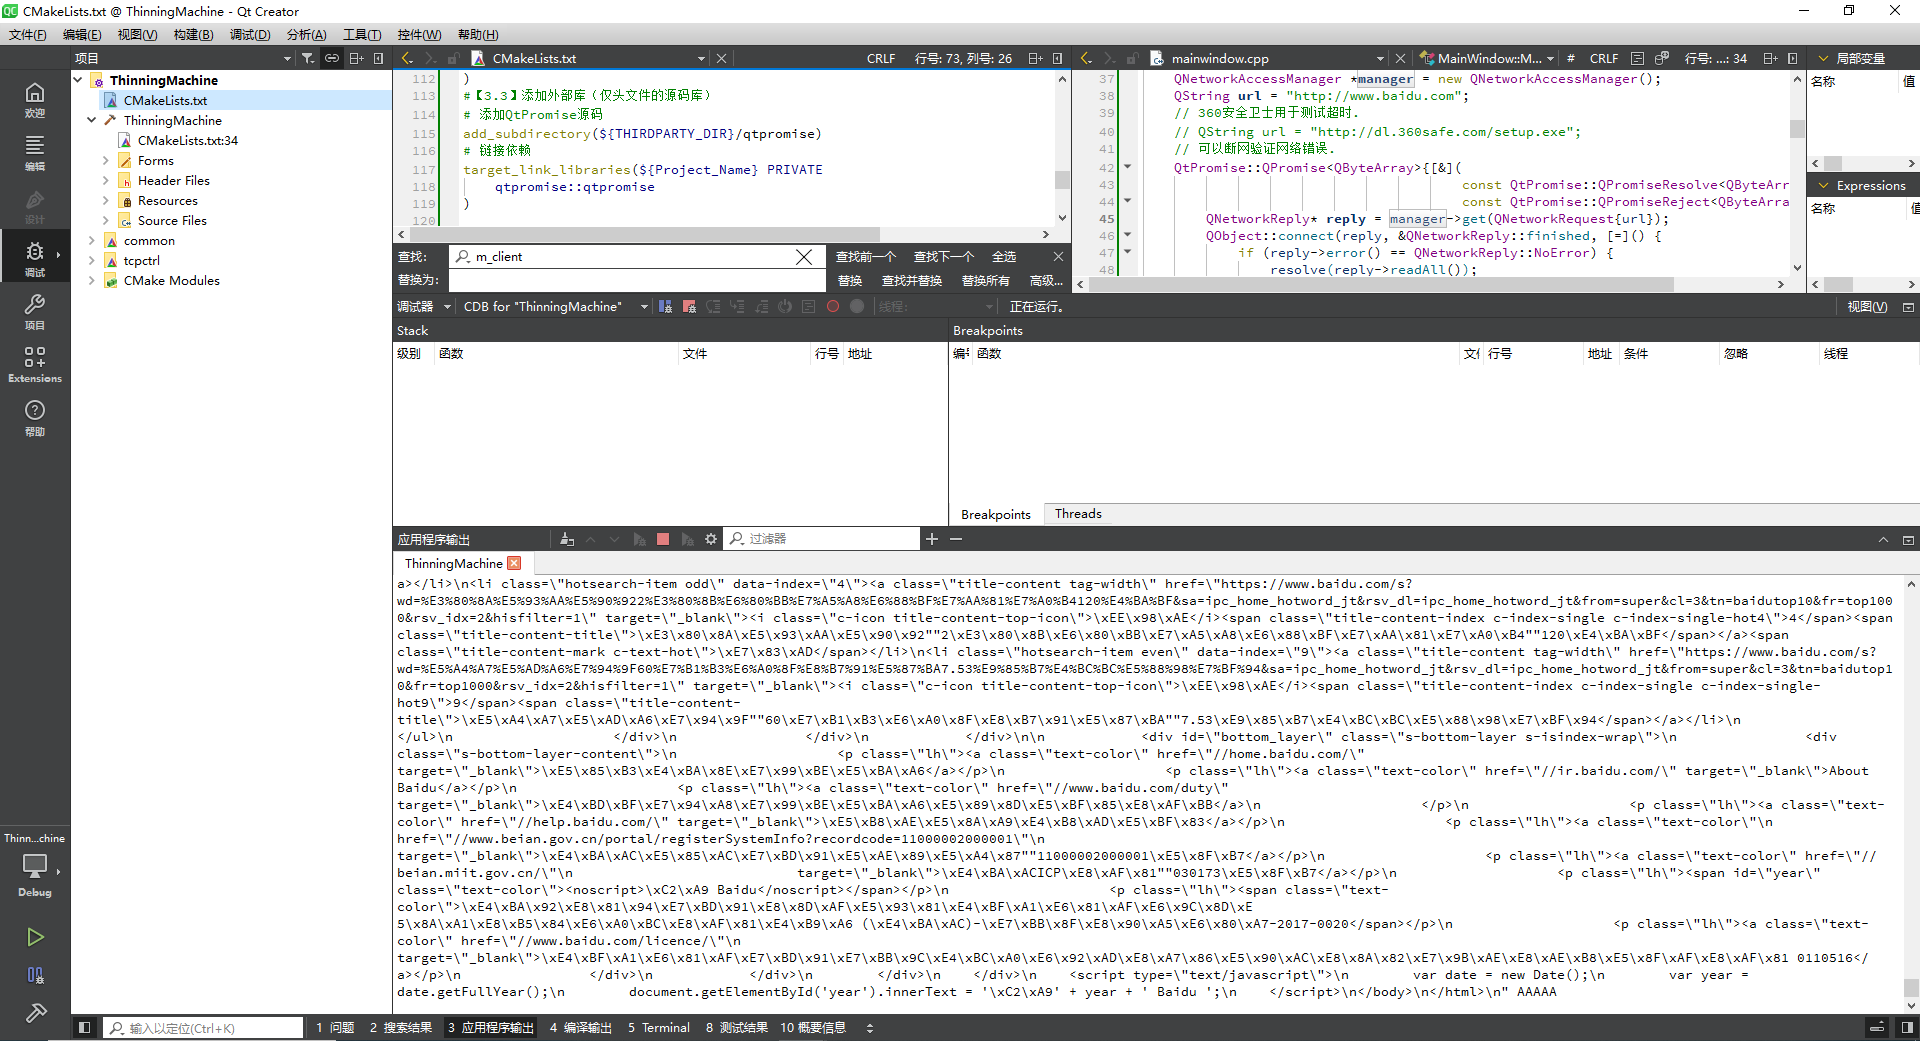Split the project sidebar panel
1920x1041 pixels.
(x=356, y=58)
